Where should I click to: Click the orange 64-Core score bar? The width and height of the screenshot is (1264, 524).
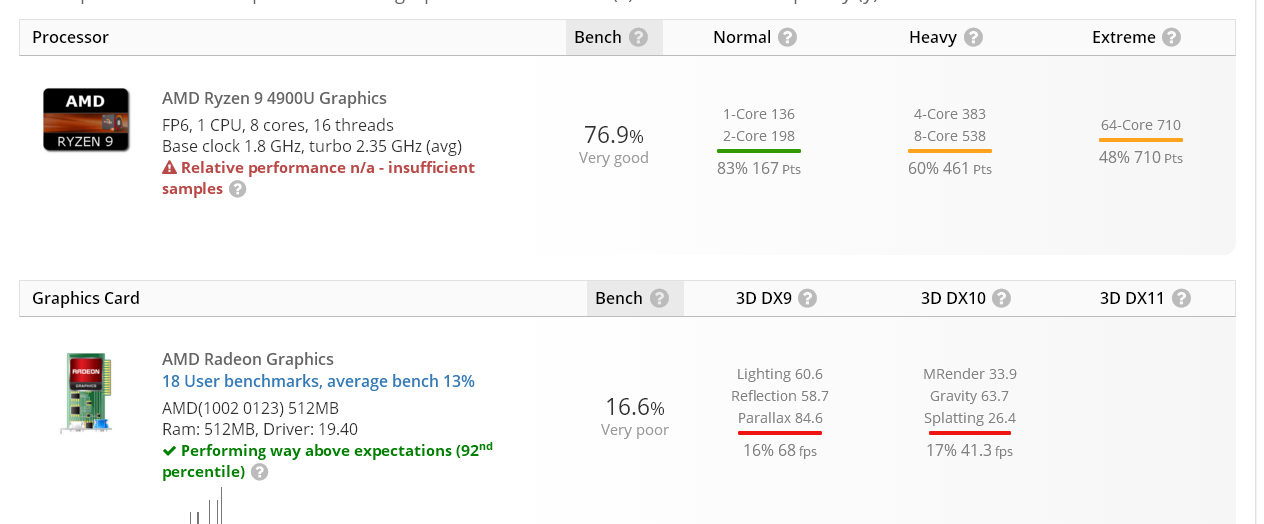point(1141,140)
